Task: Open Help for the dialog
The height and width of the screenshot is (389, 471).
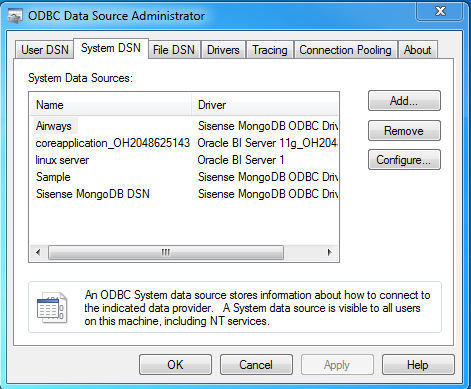Action: coord(418,365)
